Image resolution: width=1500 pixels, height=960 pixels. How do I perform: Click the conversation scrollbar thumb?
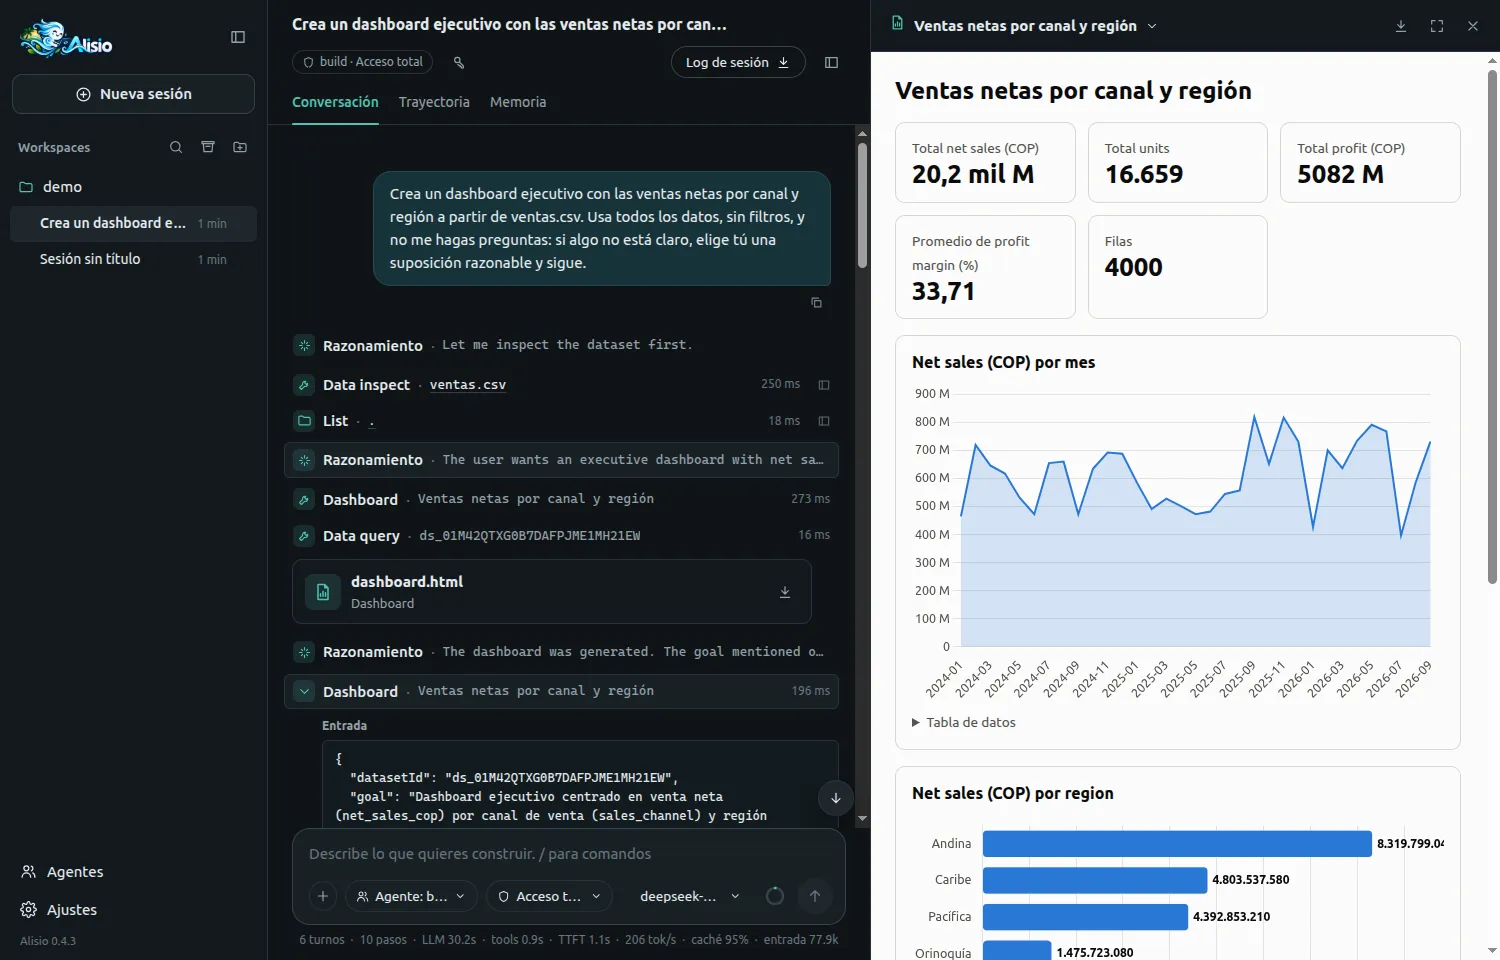point(862,205)
